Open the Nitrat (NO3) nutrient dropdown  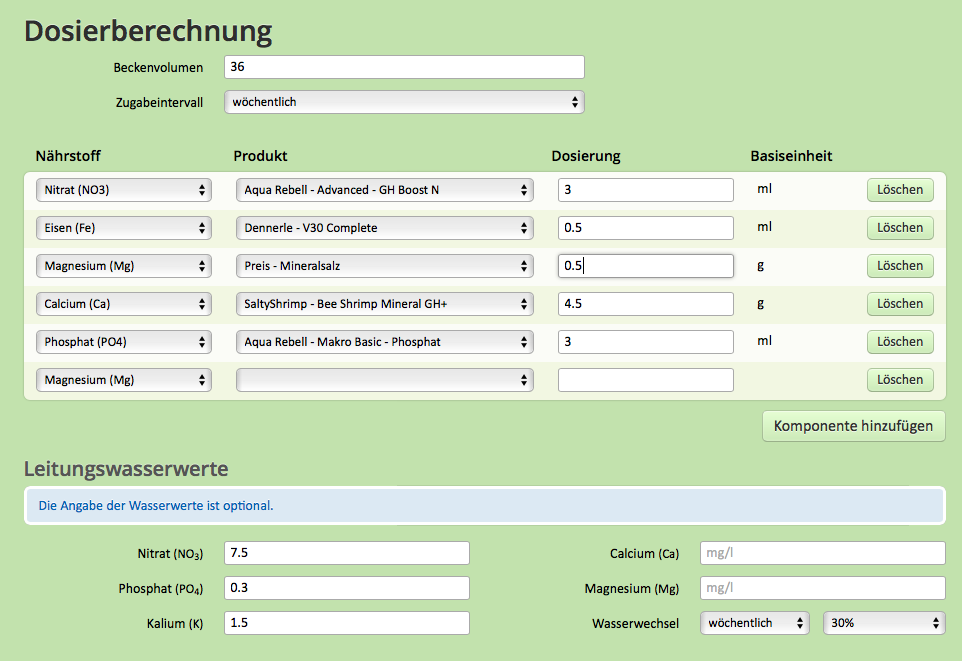point(124,190)
